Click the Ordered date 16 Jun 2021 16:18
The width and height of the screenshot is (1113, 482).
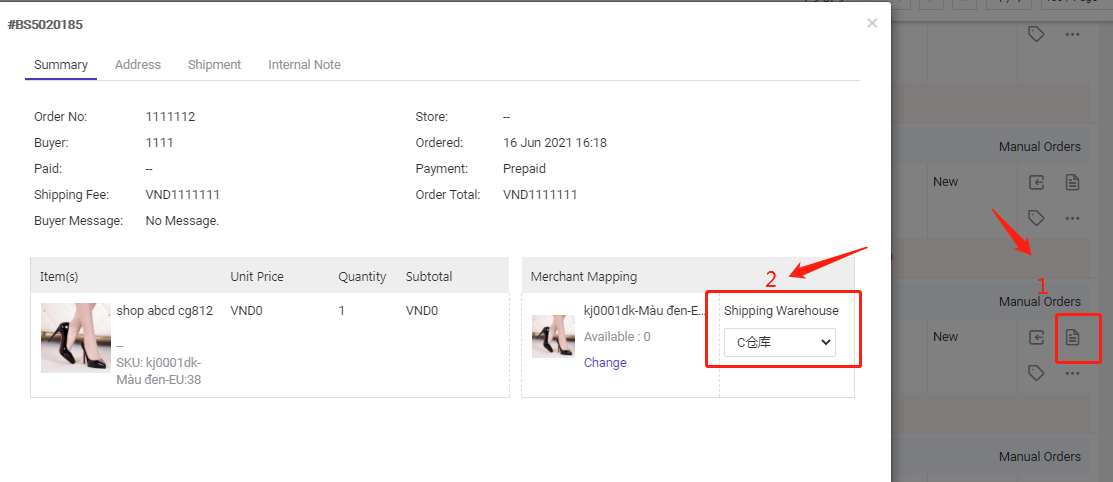555,143
